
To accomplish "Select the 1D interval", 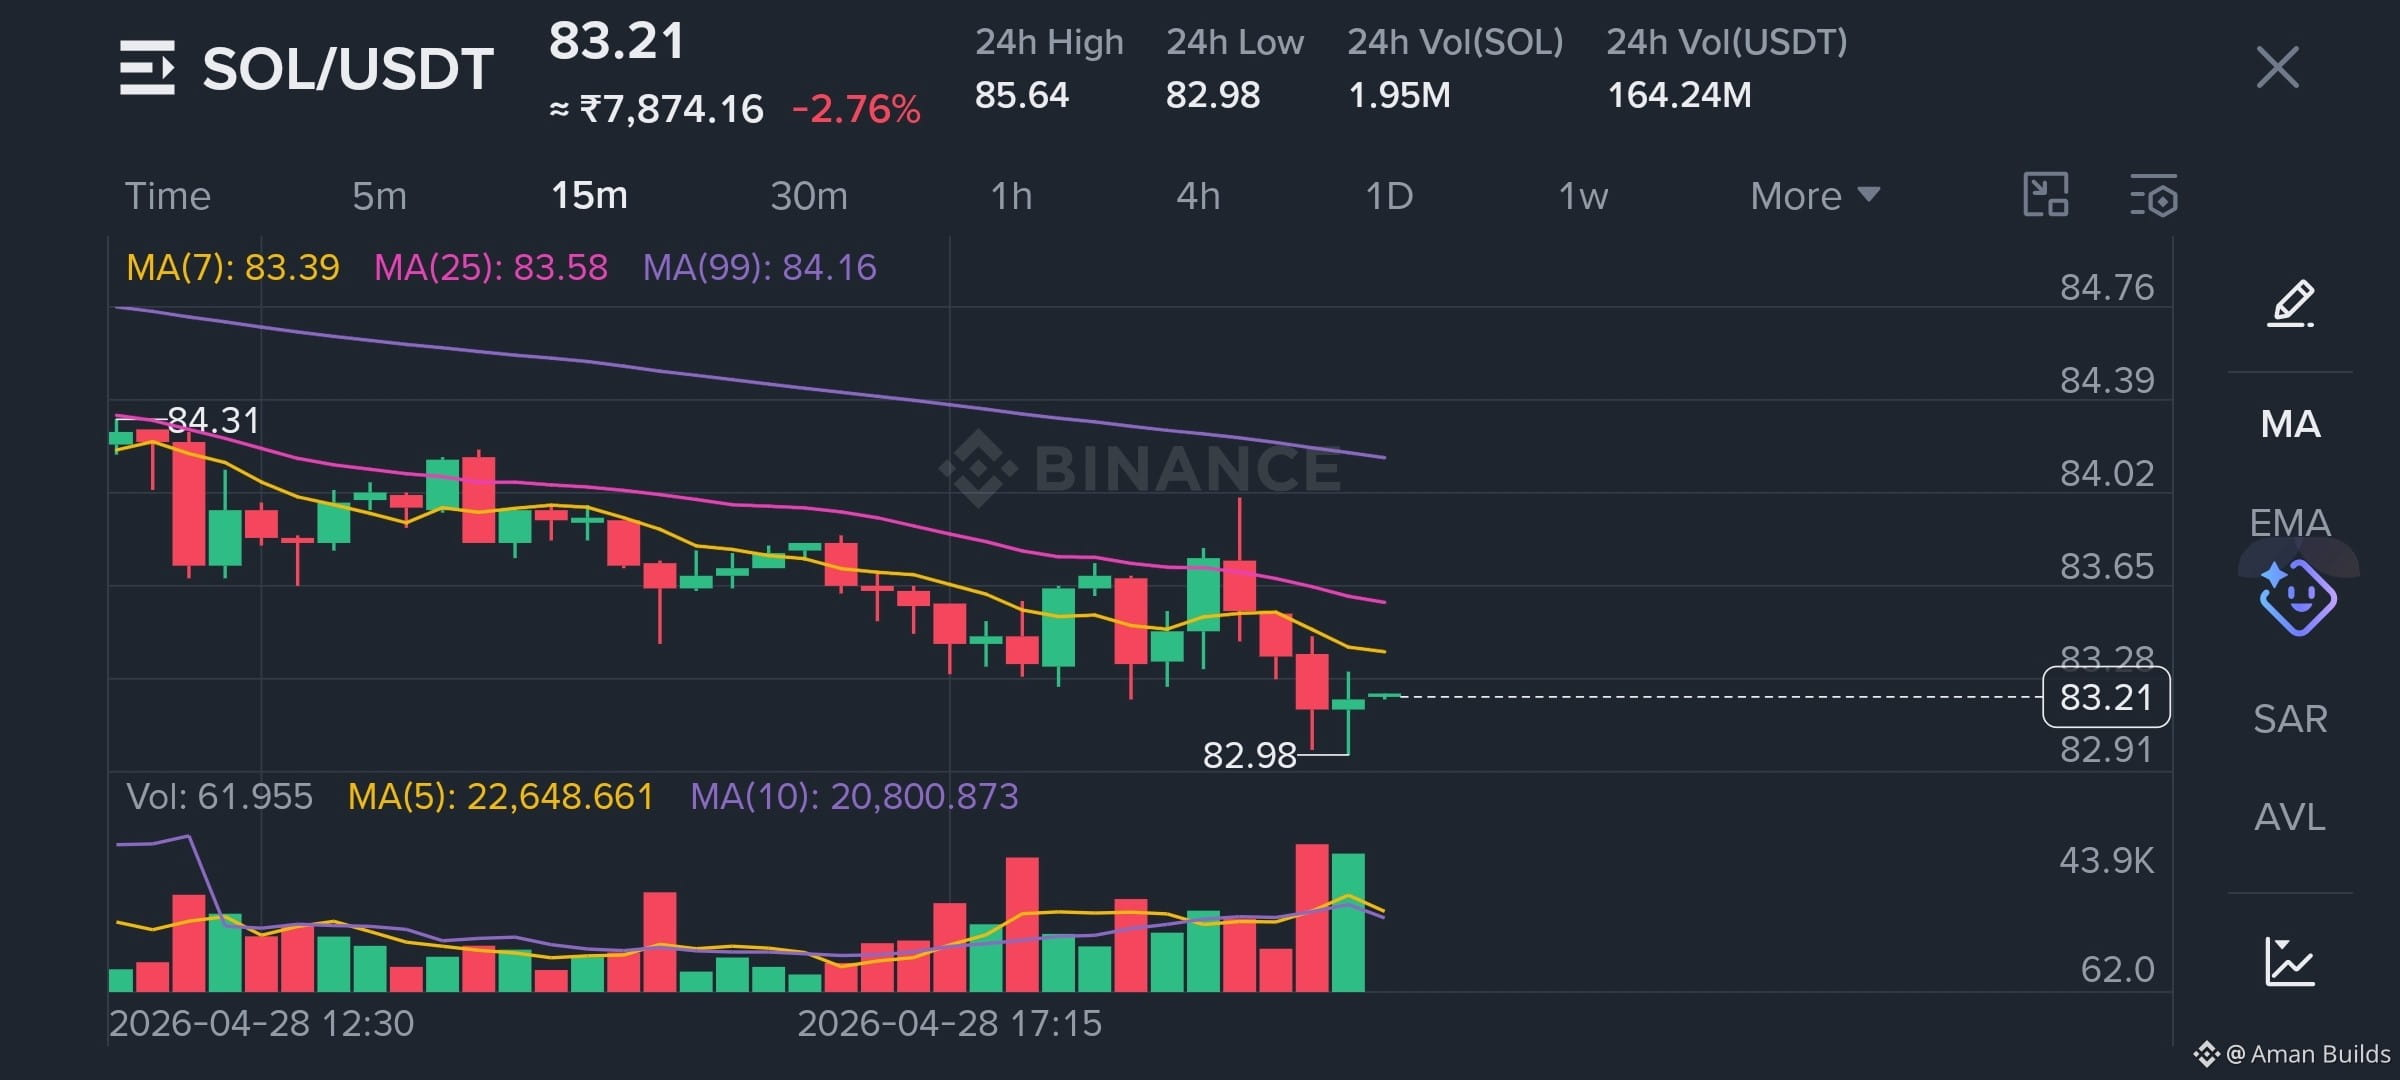I will pyautogui.click(x=1389, y=196).
